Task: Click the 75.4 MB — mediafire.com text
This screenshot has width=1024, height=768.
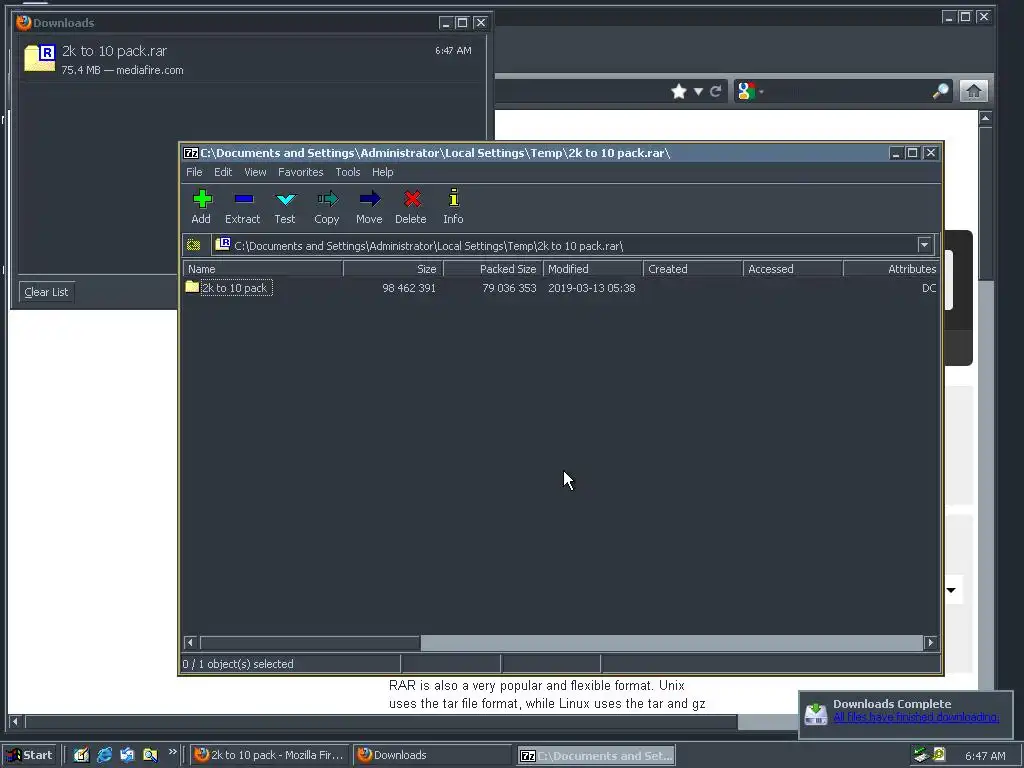Action: pyautogui.click(x=123, y=70)
